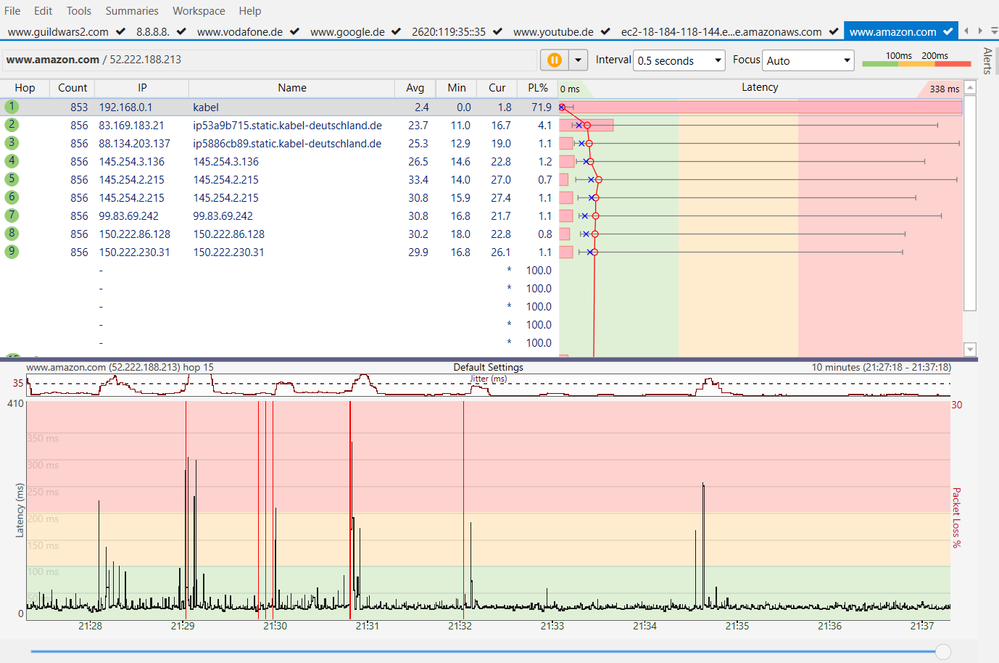The image size is (999, 663).
Task: Click the checkmark on the www.amazon.com tab
Action: [x=947, y=32]
